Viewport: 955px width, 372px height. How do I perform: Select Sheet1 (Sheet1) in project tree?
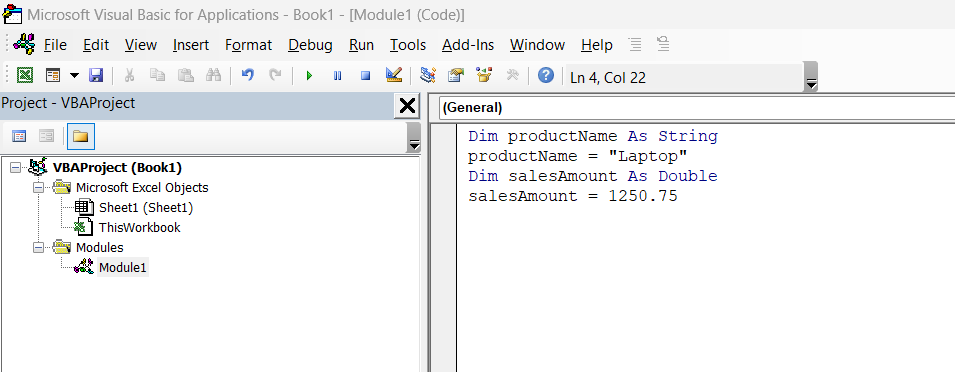[146, 208]
